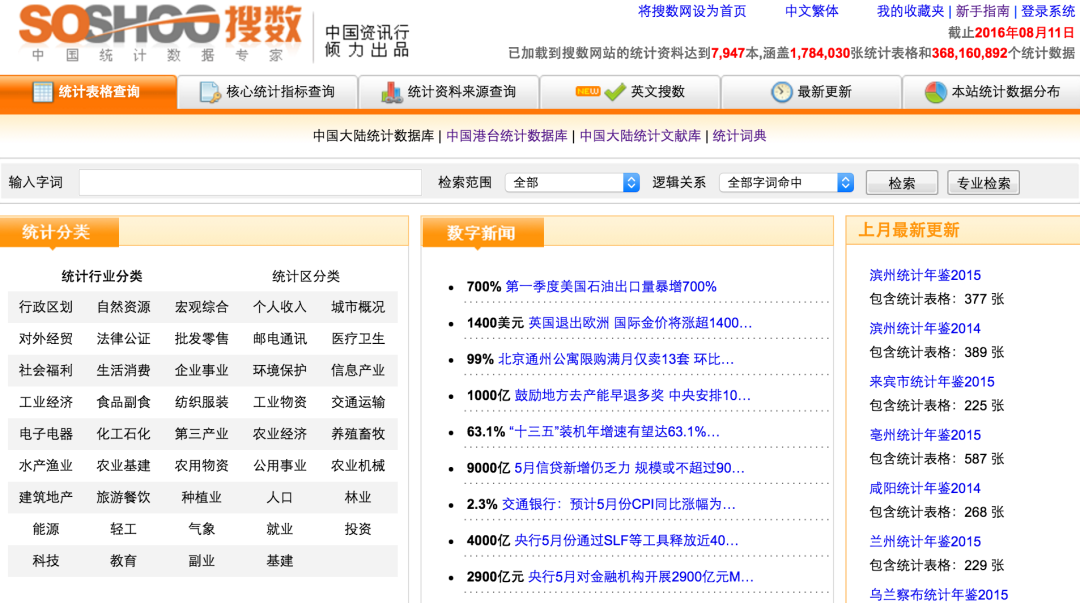Open the 旅游餐饮 category
The height and width of the screenshot is (603, 1080).
tap(123, 497)
